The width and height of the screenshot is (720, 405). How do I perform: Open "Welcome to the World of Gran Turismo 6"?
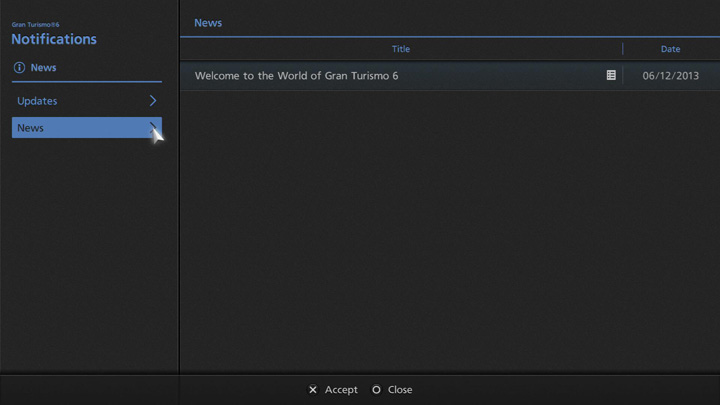[296, 76]
